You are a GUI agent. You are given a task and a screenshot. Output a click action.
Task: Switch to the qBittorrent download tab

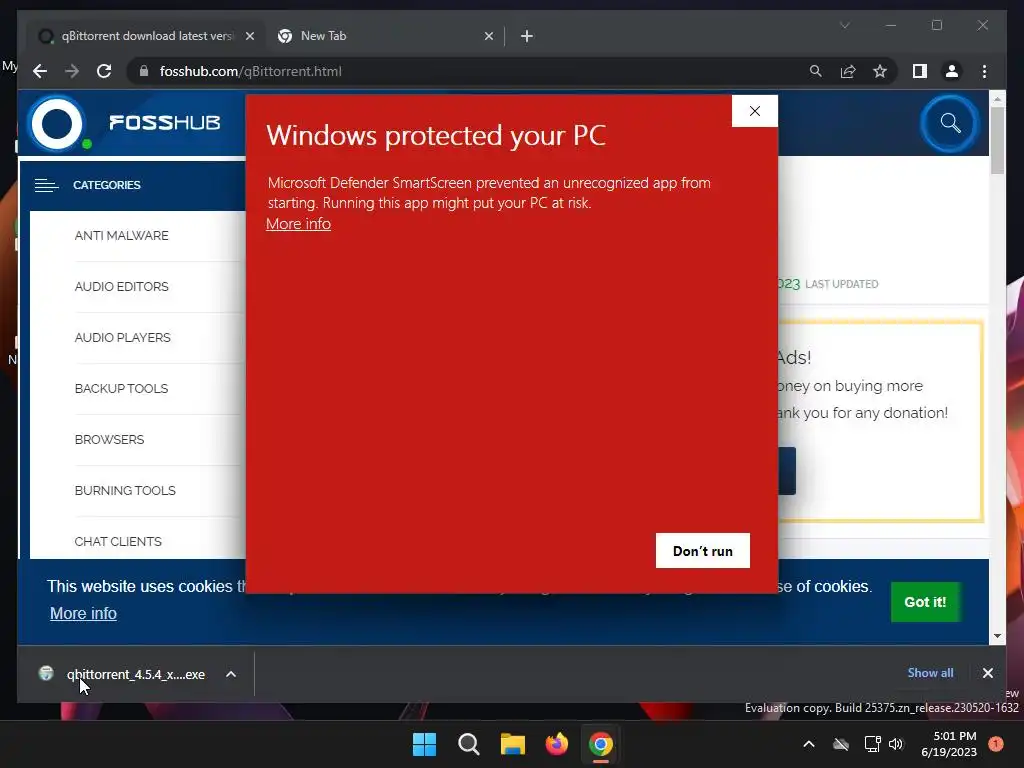pyautogui.click(x=145, y=36)
